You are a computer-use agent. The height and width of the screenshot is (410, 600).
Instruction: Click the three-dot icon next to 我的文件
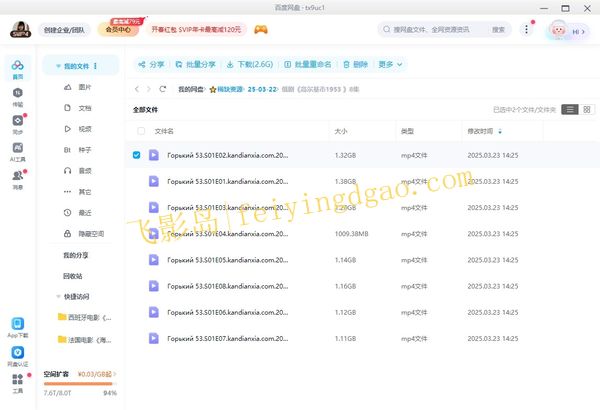click(x=95, y=66)
